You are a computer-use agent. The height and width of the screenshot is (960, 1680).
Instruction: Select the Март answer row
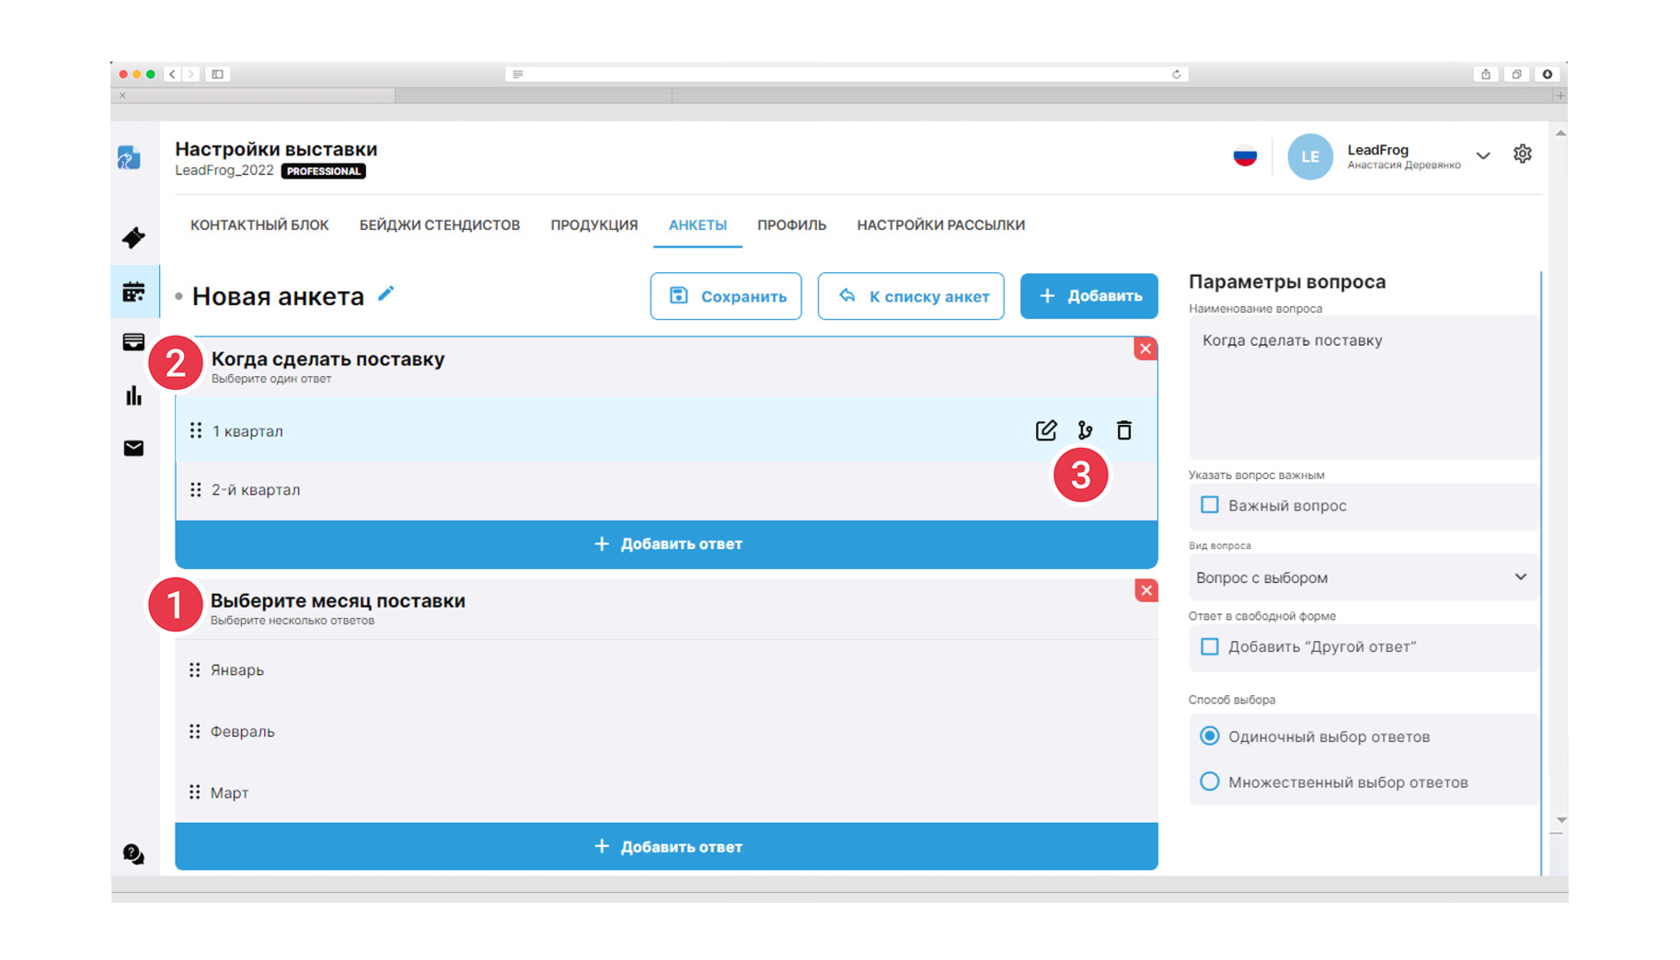pos(667,792)
